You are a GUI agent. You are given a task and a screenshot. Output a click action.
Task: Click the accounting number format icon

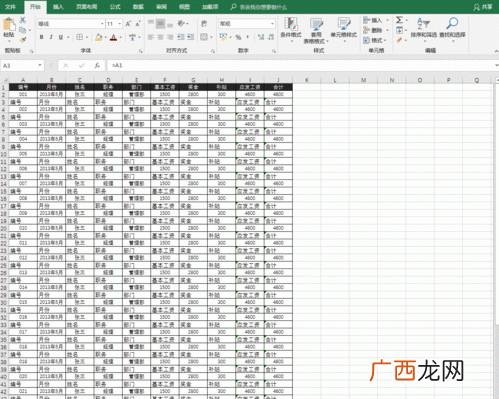coord(223,37)
